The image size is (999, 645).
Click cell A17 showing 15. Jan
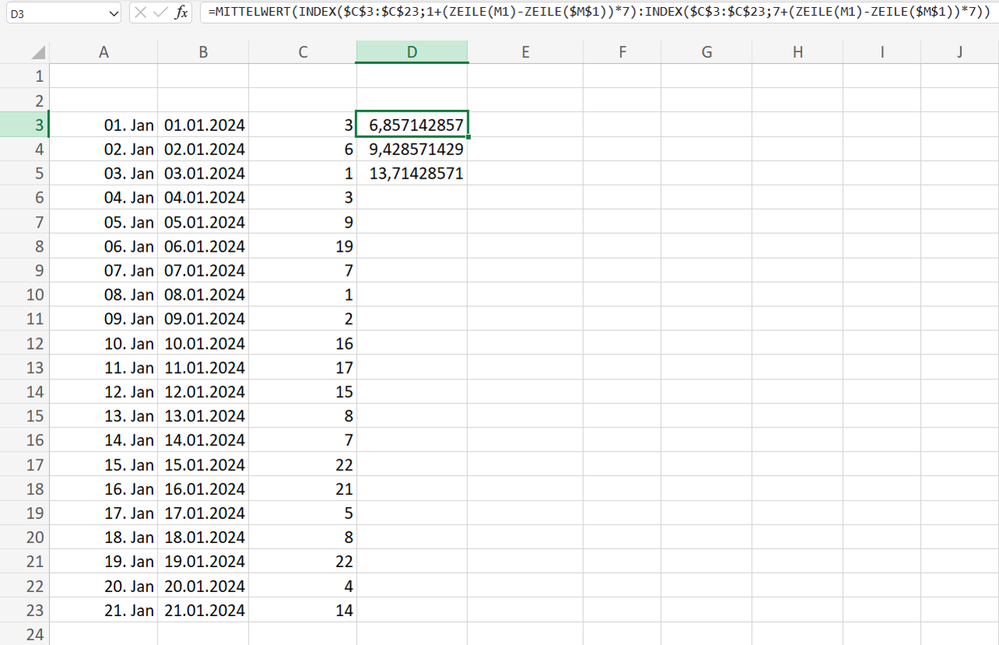(x=104, y=465)
